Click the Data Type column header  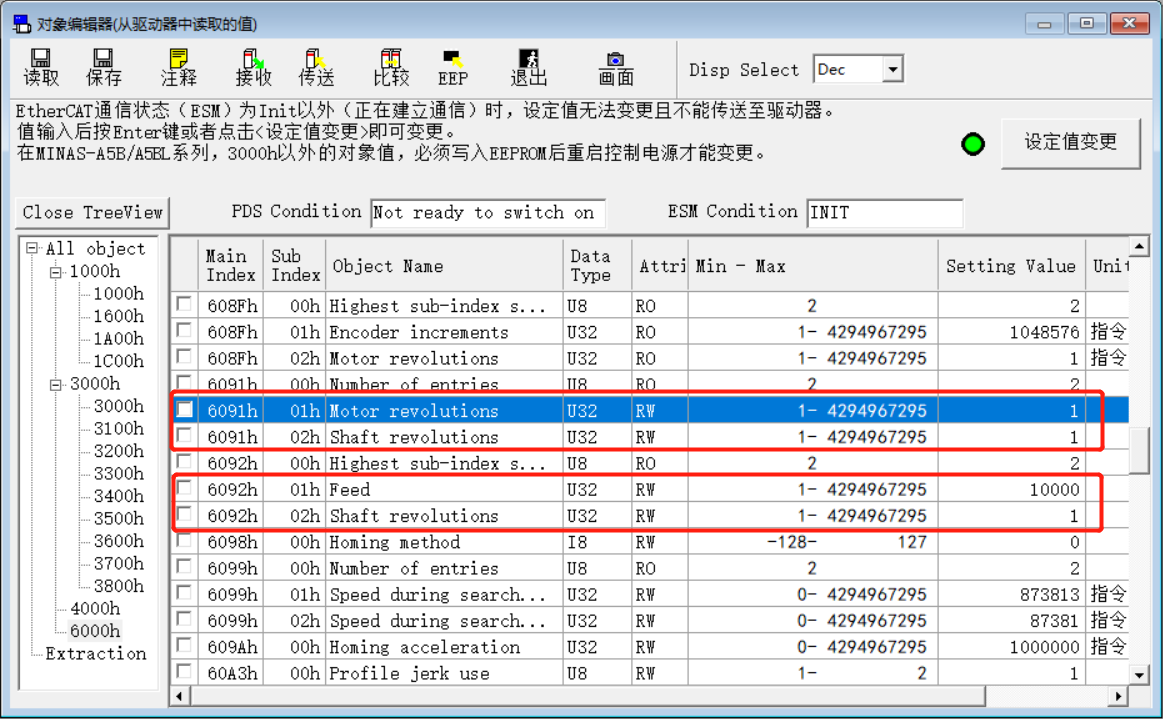(597, 266)
